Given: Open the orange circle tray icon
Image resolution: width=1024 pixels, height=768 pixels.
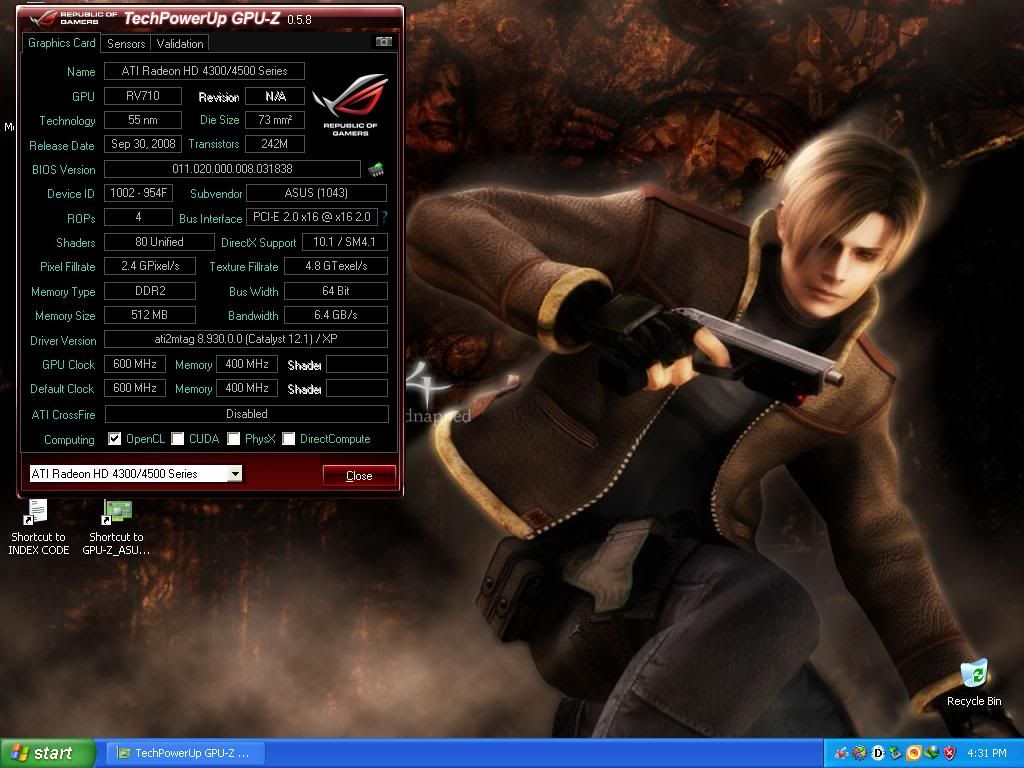Looking at the screenshot, I should pyautogui.click(x=914, y=753).
